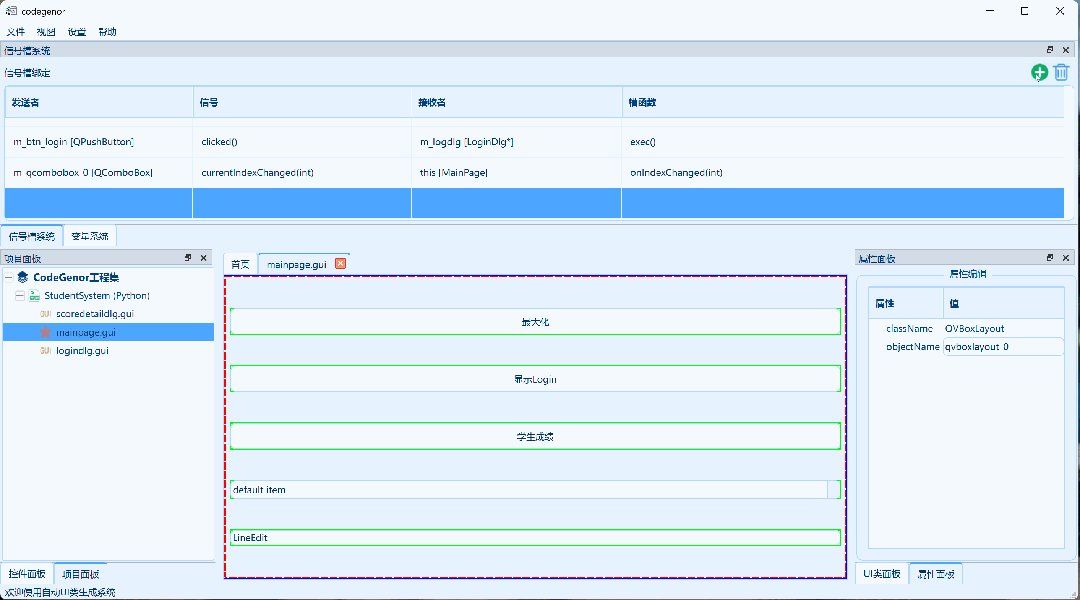1080x600 pixels.
Task: Switch to the 项目面板 tab
Action: [x=81, y=574]
